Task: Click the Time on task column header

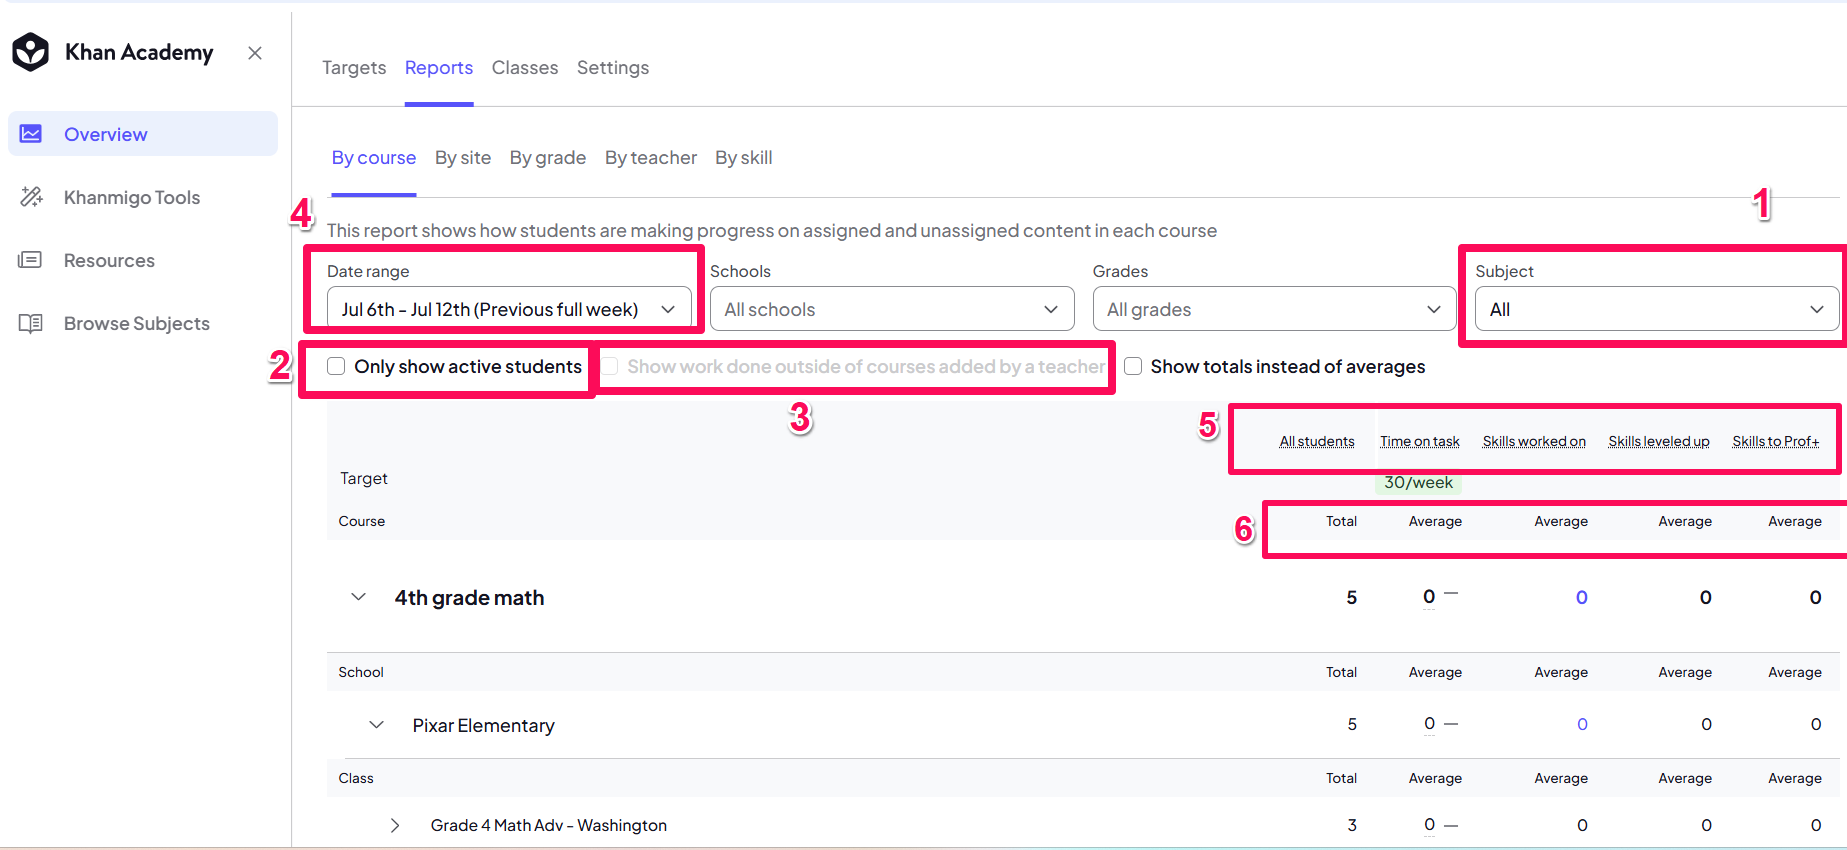Action: (x=1420, y=441)
